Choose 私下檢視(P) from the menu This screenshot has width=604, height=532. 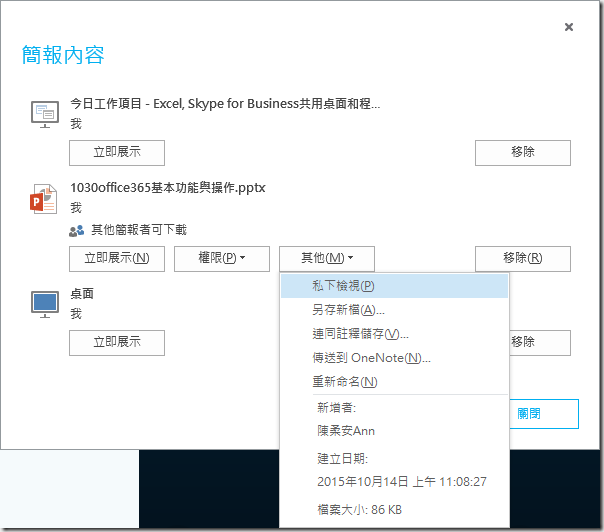[343, 286]
